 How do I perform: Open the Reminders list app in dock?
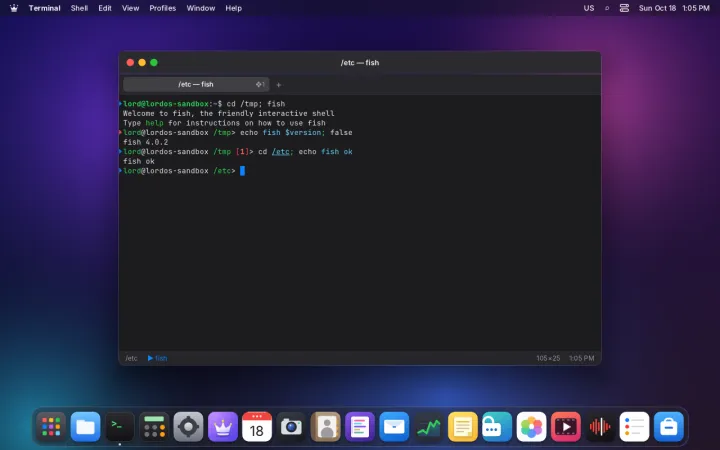(634, 427)
